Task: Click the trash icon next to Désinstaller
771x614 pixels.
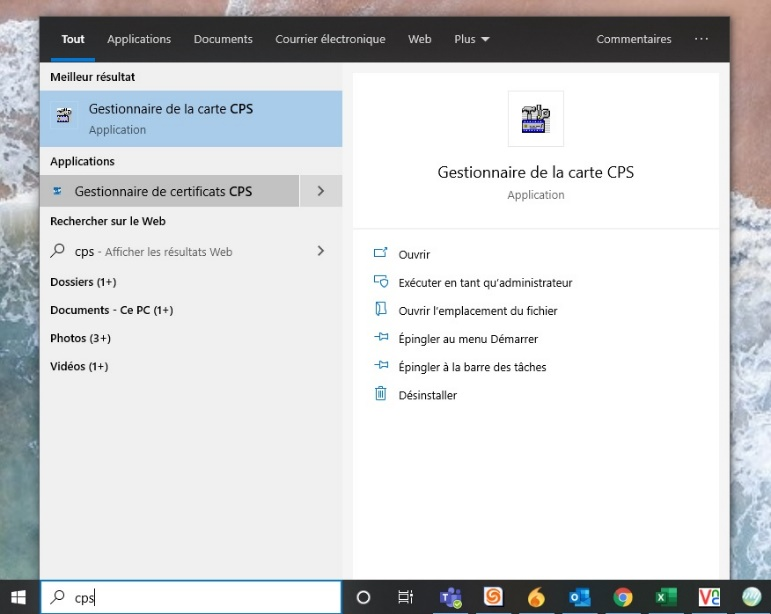Action: (381, 393)
